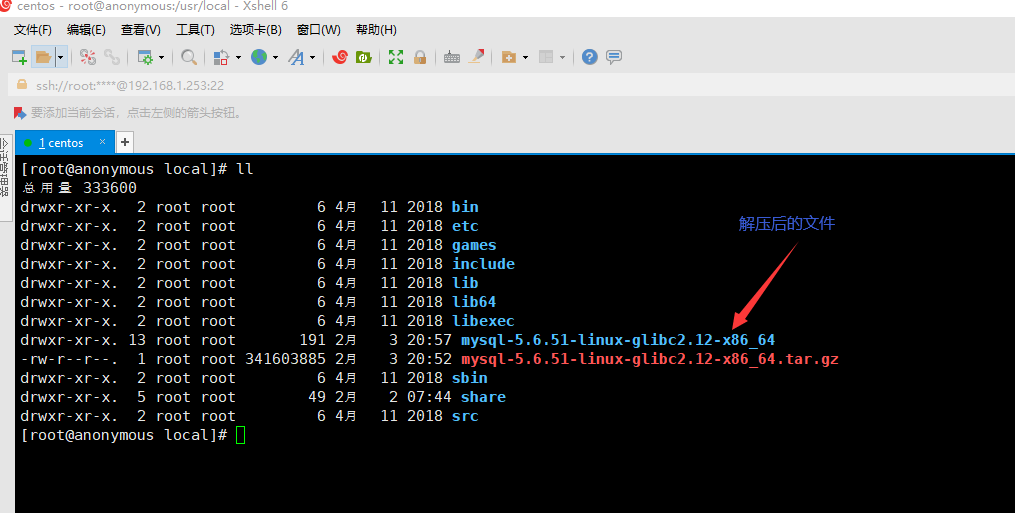Toggle full screen with green arrows icon
Viewport: 1015px width, 513px height.
coord(396,57)
